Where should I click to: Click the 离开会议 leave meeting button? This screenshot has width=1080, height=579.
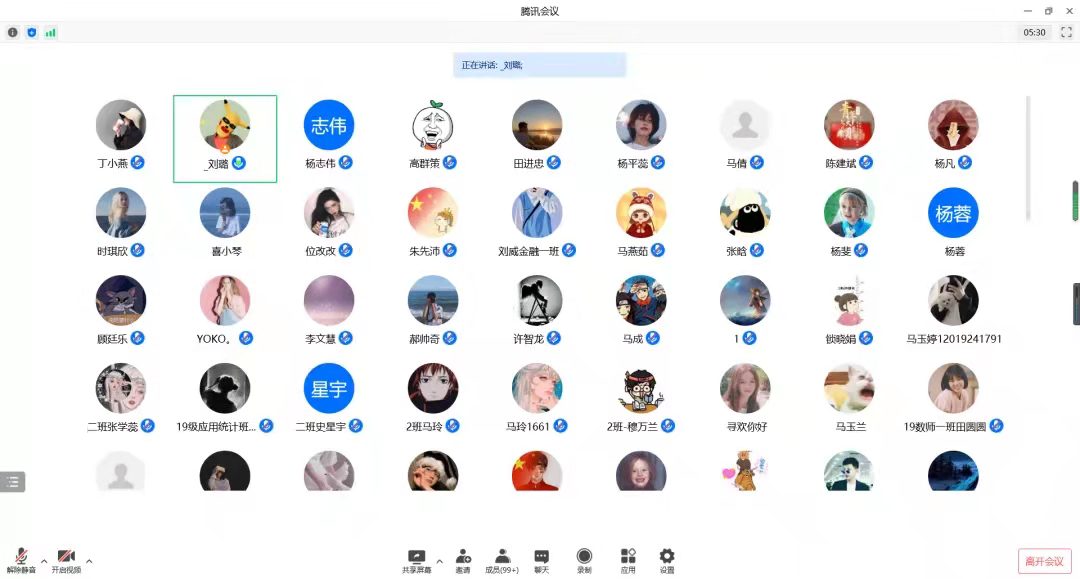point(1044,561)
